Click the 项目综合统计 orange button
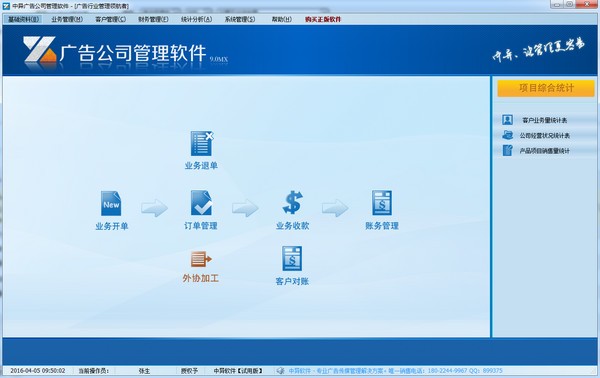Screen dimensions: 600x378 (x=546, y=88)
